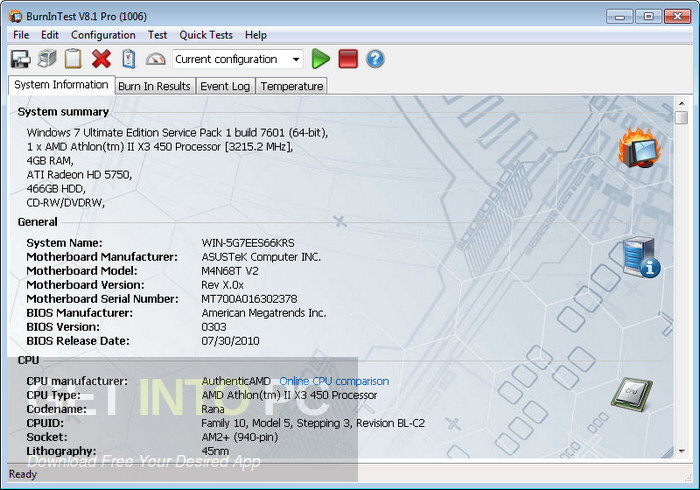700x490 pixels.
Task: Switch to the Event Log tab
Action: coord(225,86)
